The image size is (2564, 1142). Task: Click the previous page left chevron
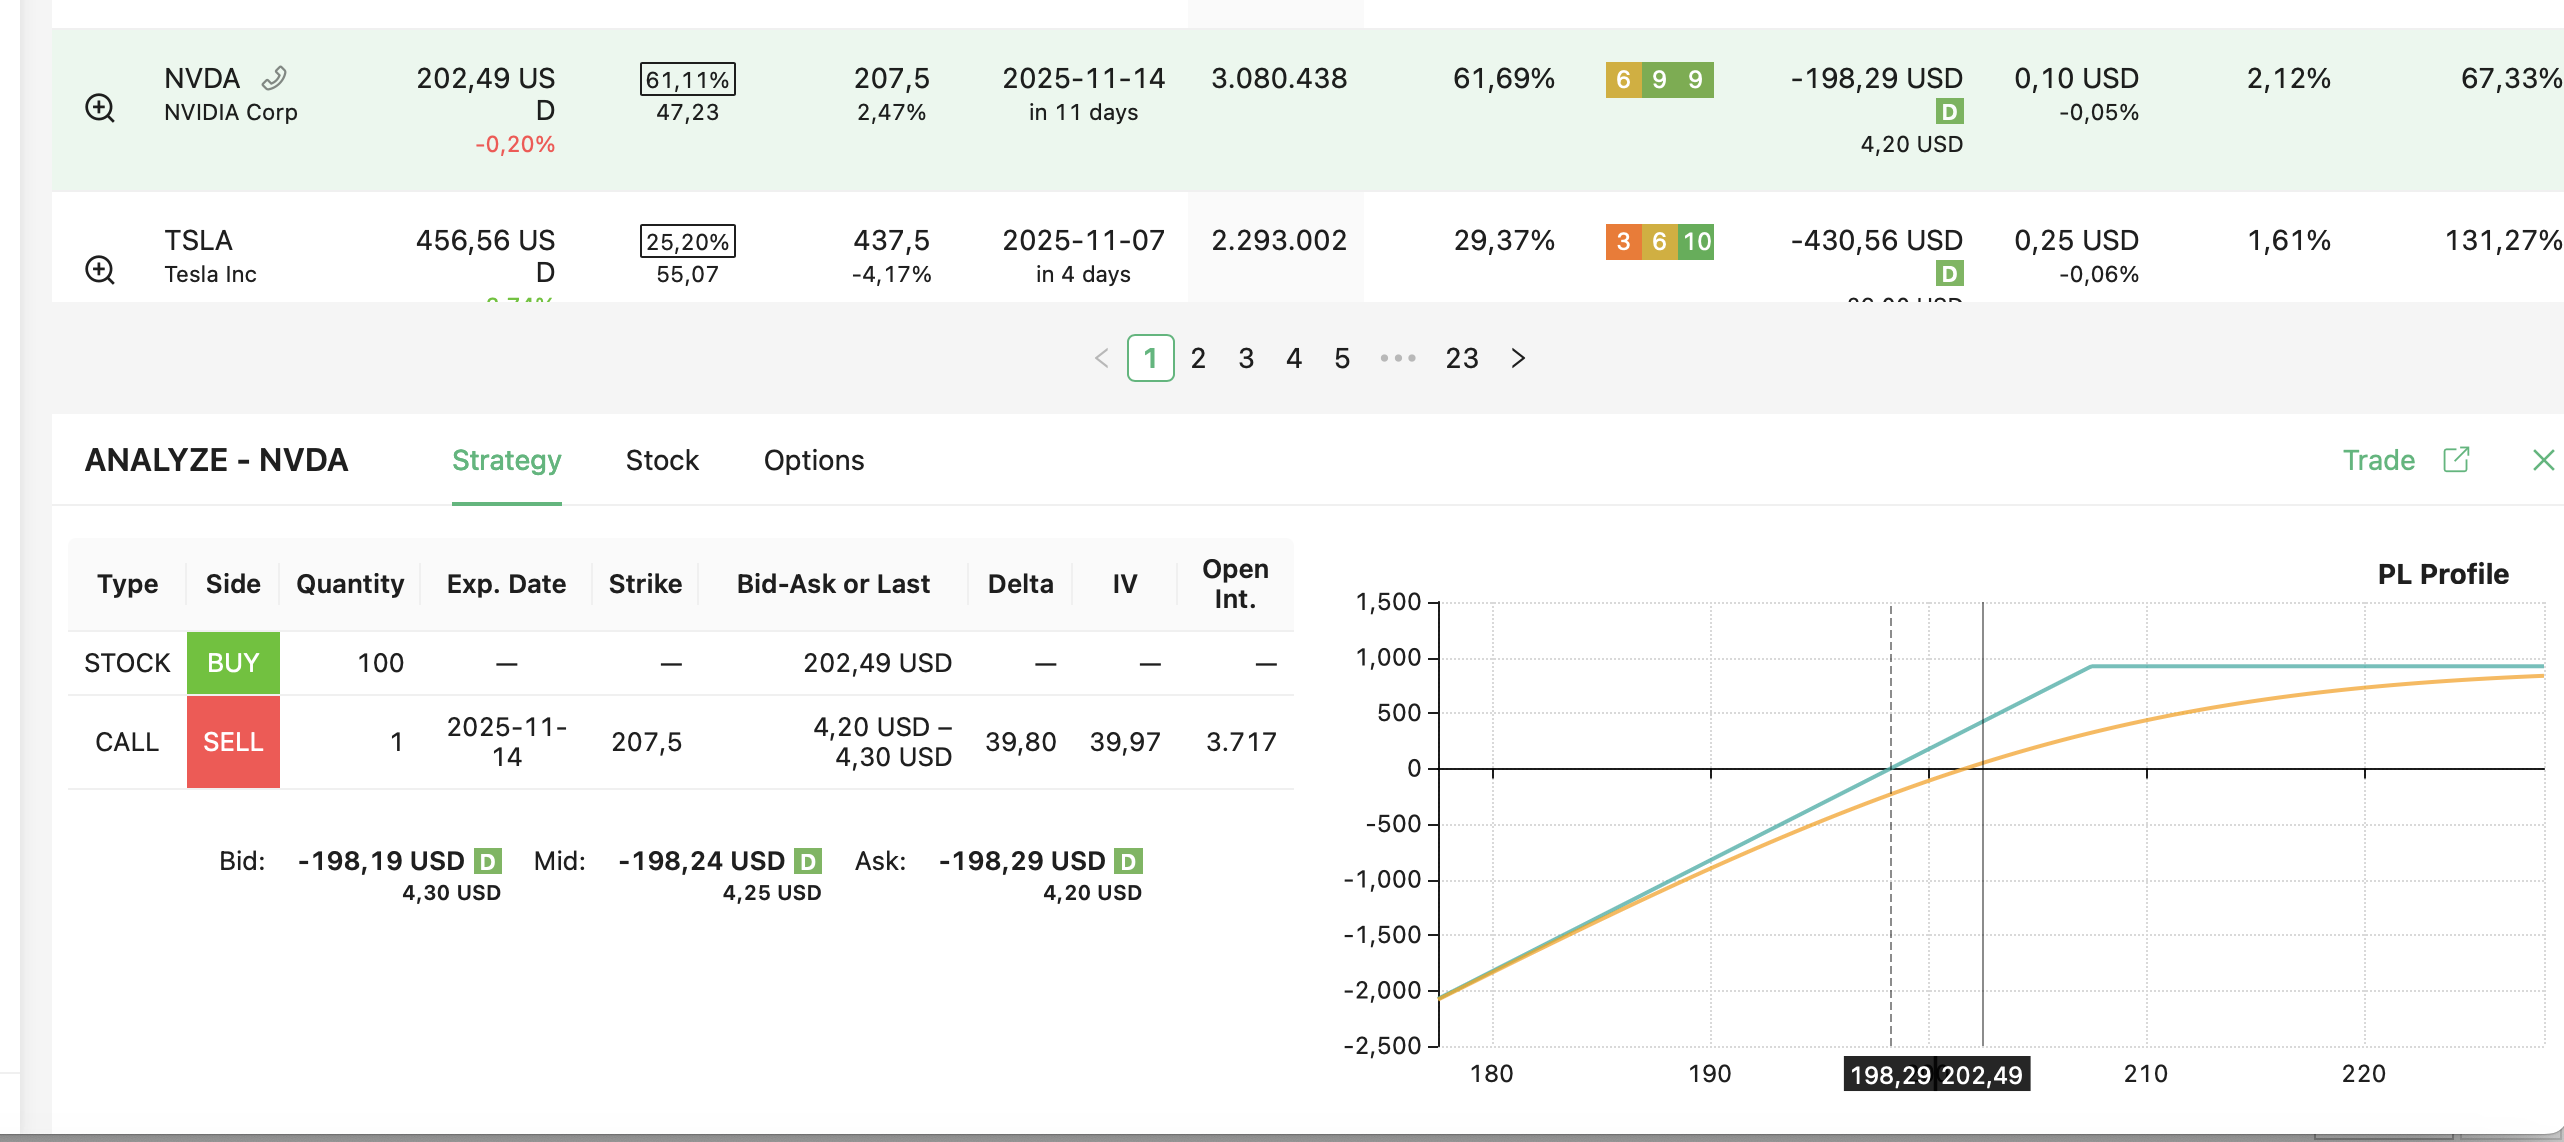[1101, 358]
